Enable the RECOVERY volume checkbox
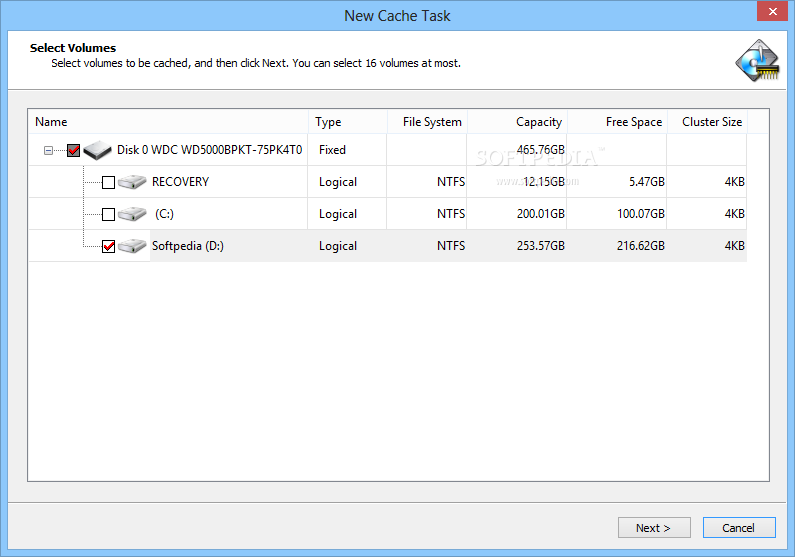 pos(108,182)
